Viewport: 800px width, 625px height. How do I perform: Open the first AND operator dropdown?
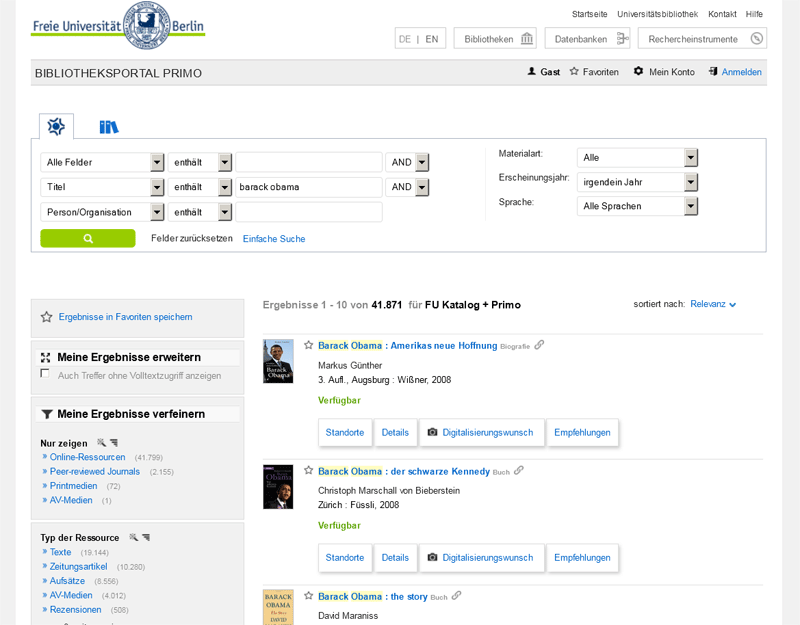click(x=407, y=162)
